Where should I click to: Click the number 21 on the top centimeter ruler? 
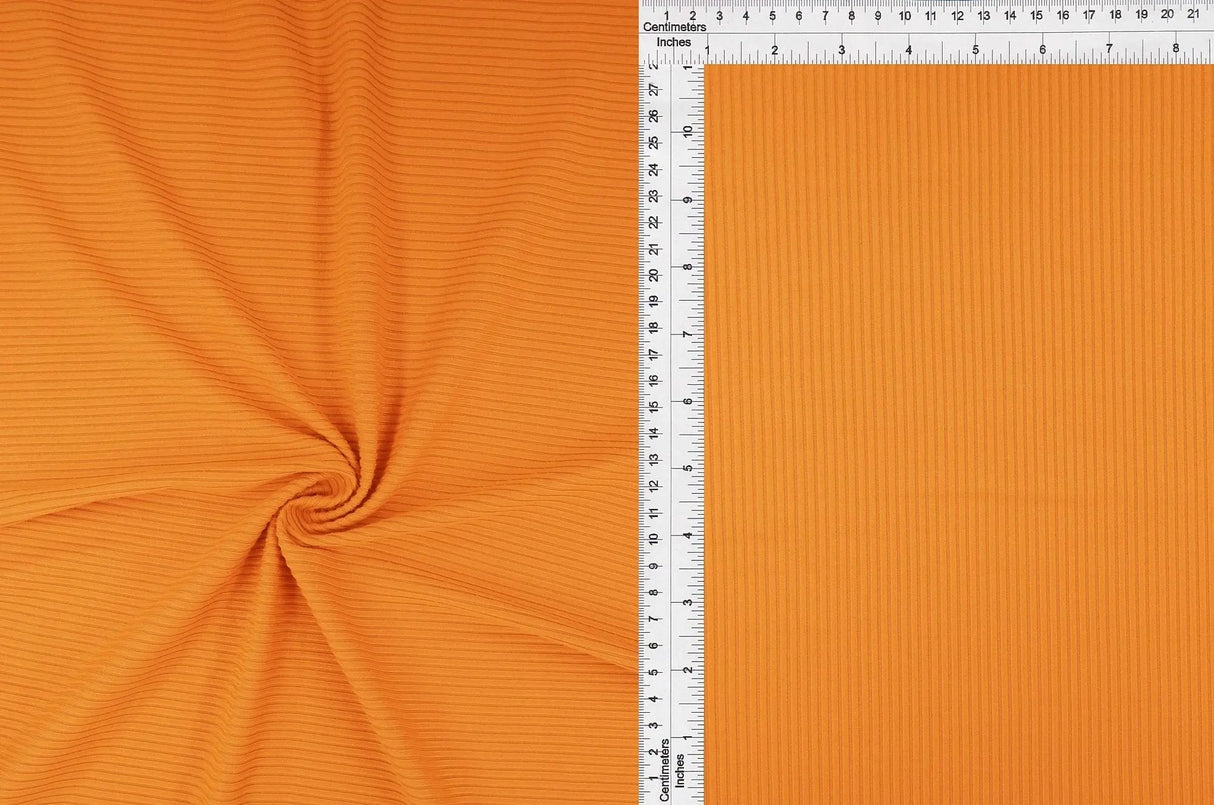click(x=1193, y=13)
